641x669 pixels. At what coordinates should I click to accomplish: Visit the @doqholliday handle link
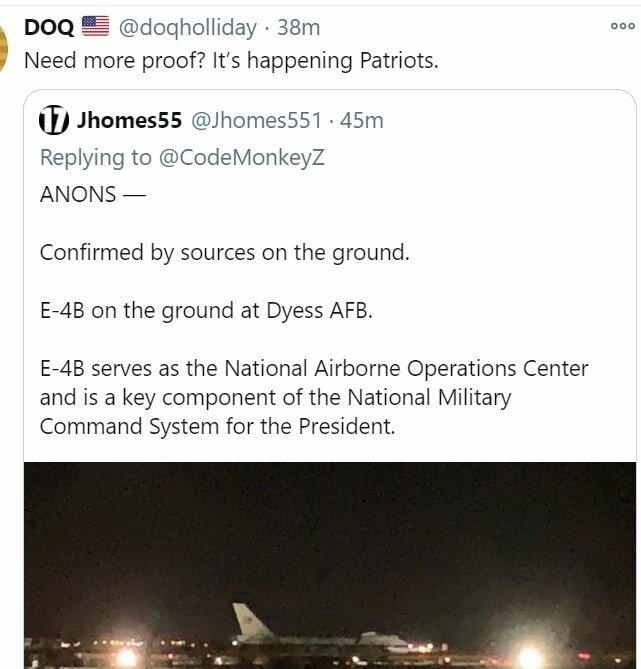click(x=188, y=27)
